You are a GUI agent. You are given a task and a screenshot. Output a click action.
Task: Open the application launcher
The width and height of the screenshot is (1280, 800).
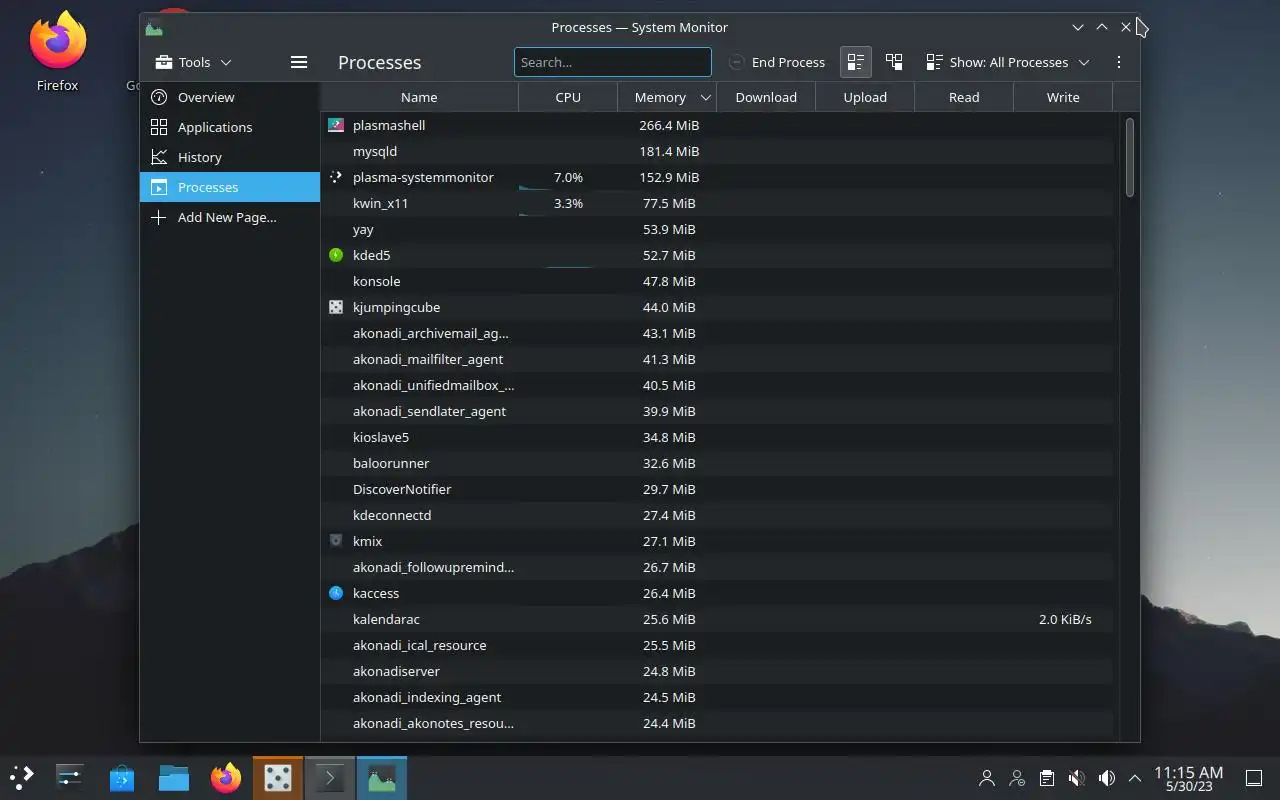[x=22, y=777]
